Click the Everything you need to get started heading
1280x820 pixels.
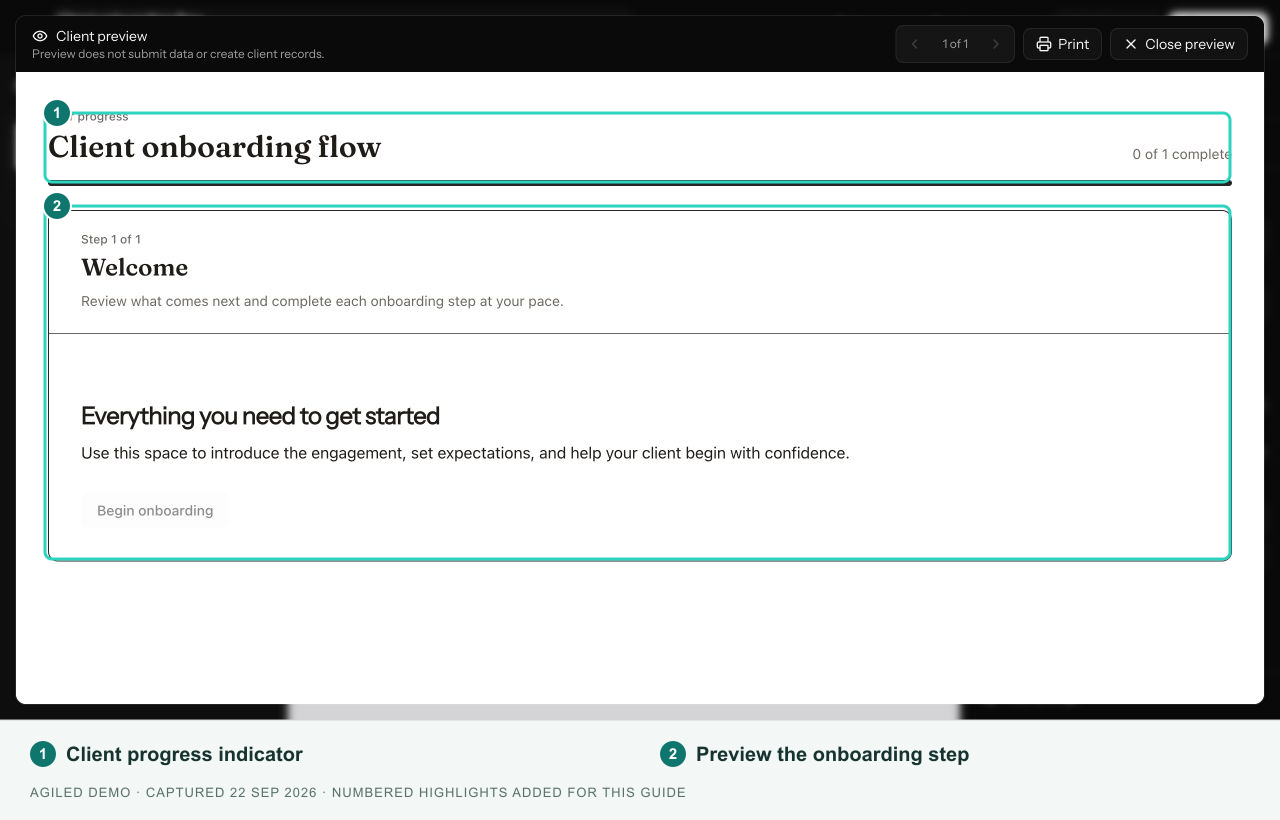pyautogui.click(x=260, y=416)
